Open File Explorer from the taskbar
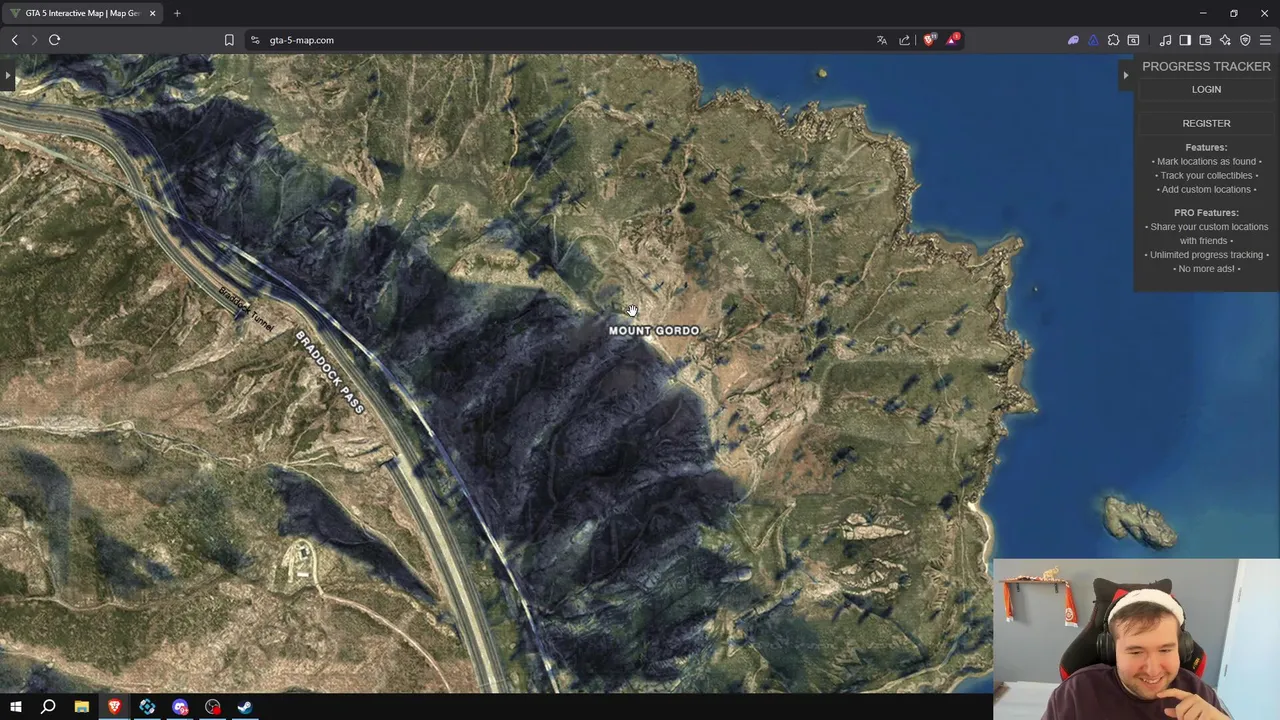The image size is (1280, 720). (81, 707)
